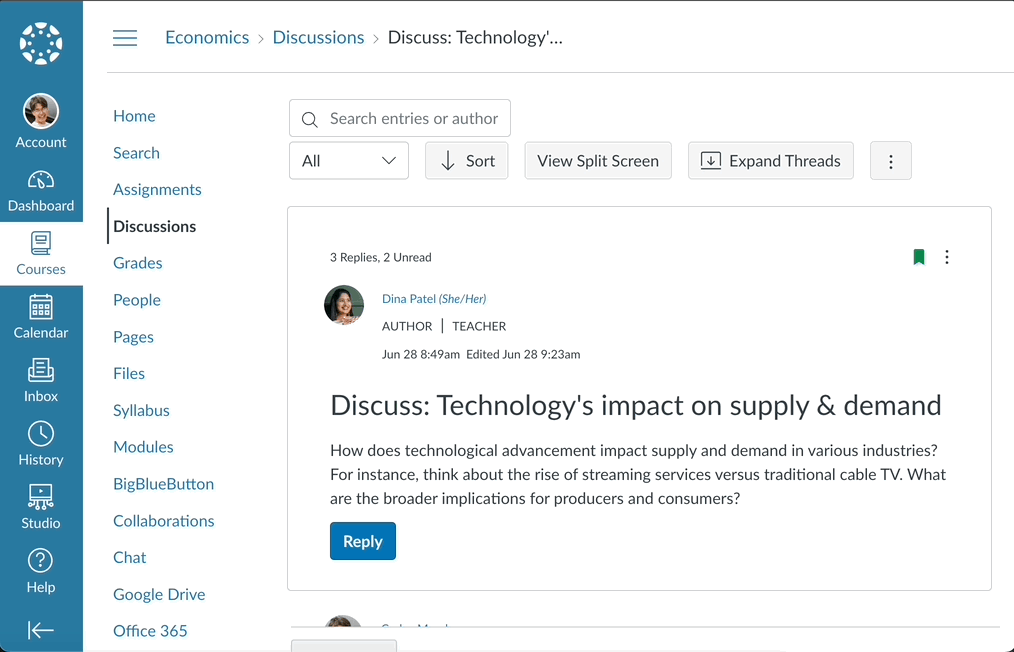Screen dimensions: 1014x652
Task: Open Google Drive in course menu
Action: (x=159, y=594)
